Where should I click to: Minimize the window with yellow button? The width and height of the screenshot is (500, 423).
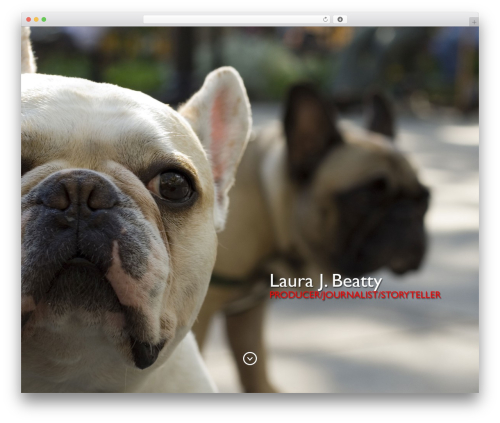36,20
